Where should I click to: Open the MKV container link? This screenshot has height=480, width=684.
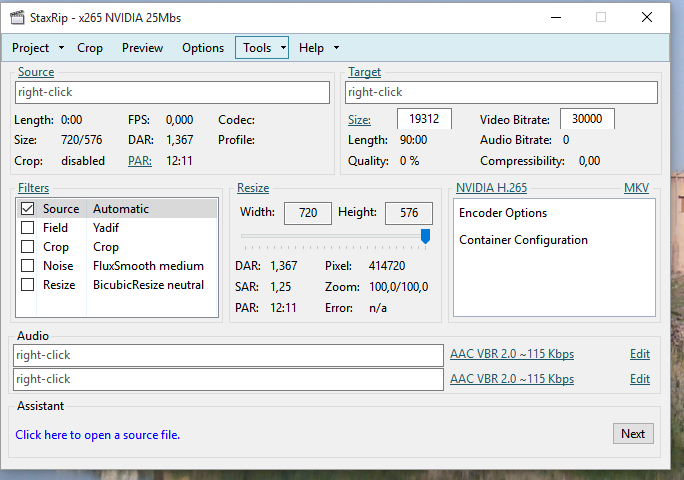pos(636,188)
